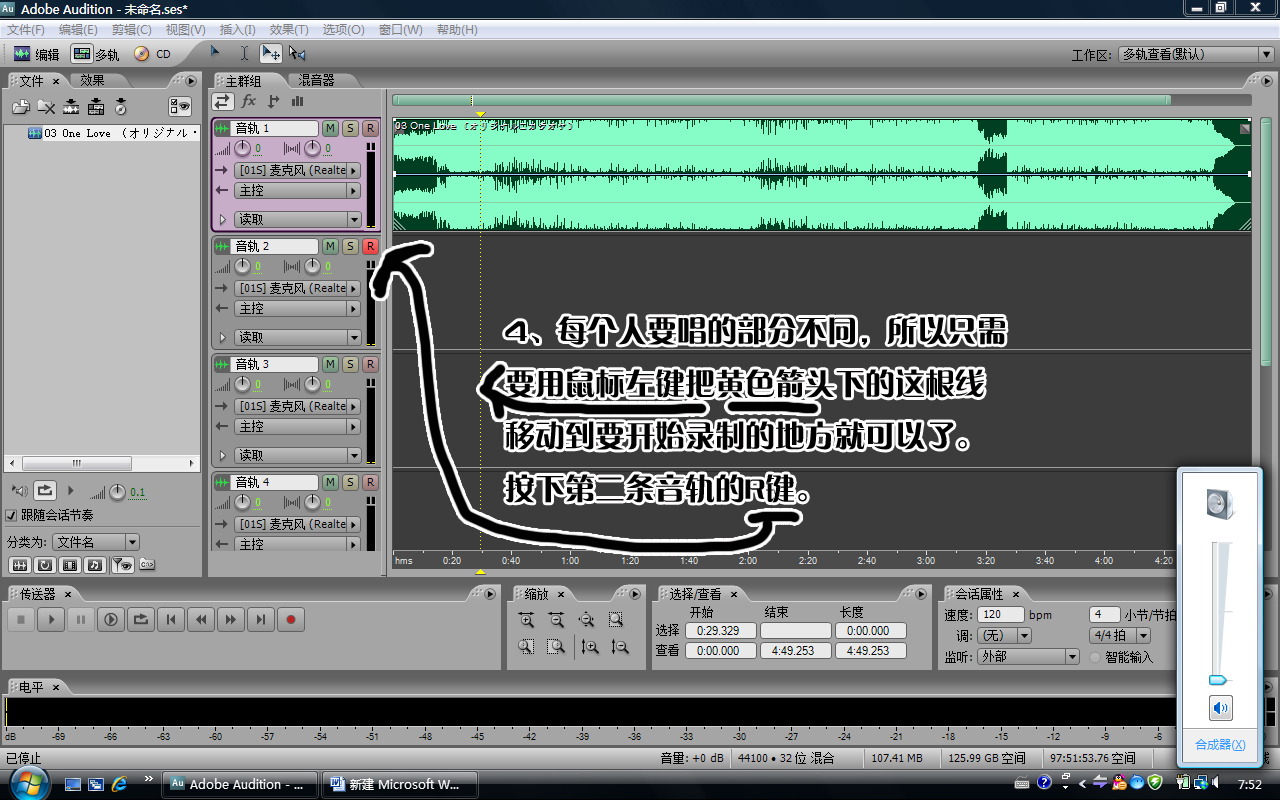The width and height of the screenshot is (1280, 800).
Task: Click the Zoom Out Vertically icon
Action: click(620, 647)
